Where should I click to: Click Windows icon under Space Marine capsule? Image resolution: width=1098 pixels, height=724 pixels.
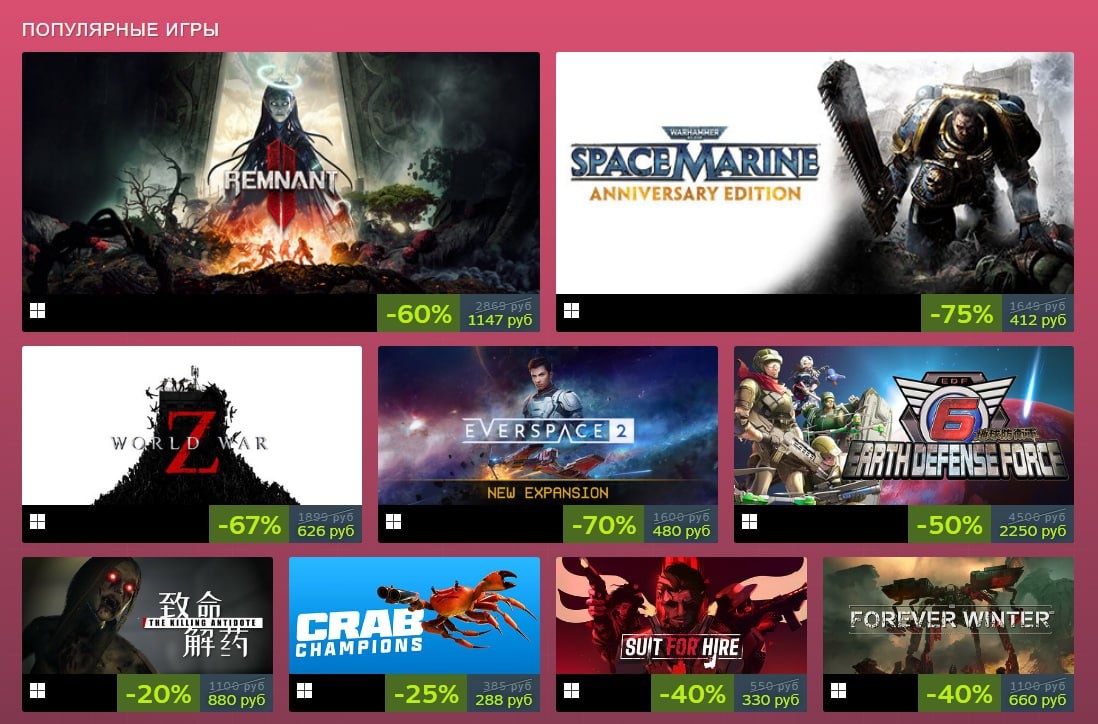pos(571,311)
